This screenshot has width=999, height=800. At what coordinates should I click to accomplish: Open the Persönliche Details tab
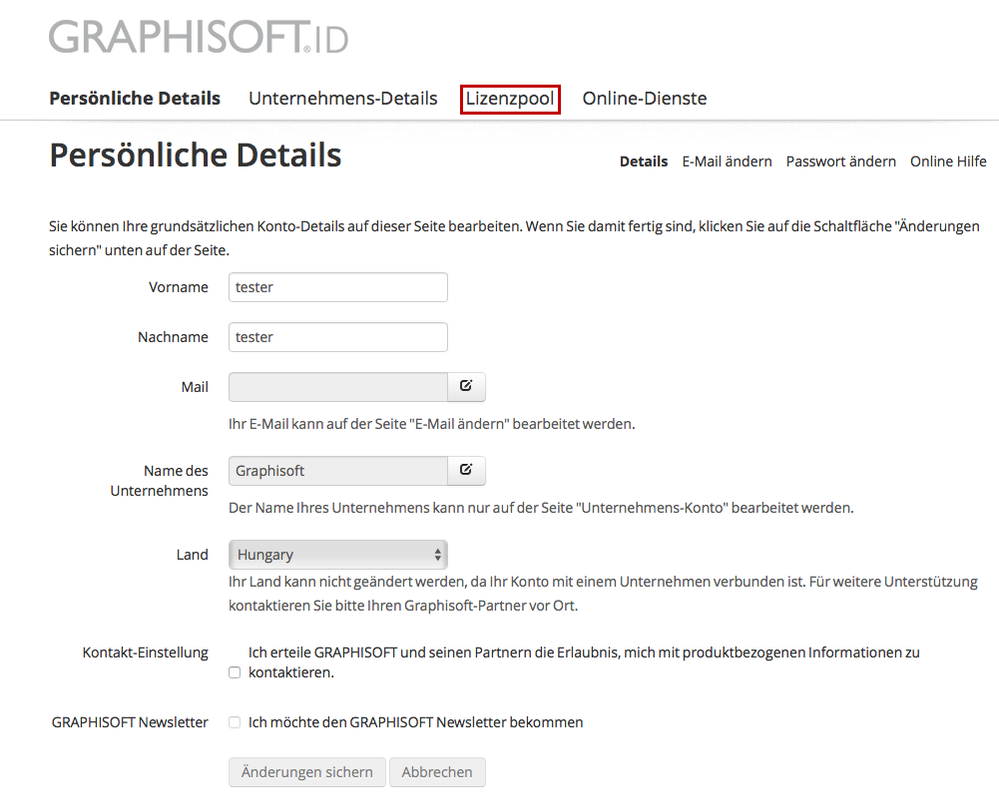click(135, 98)
